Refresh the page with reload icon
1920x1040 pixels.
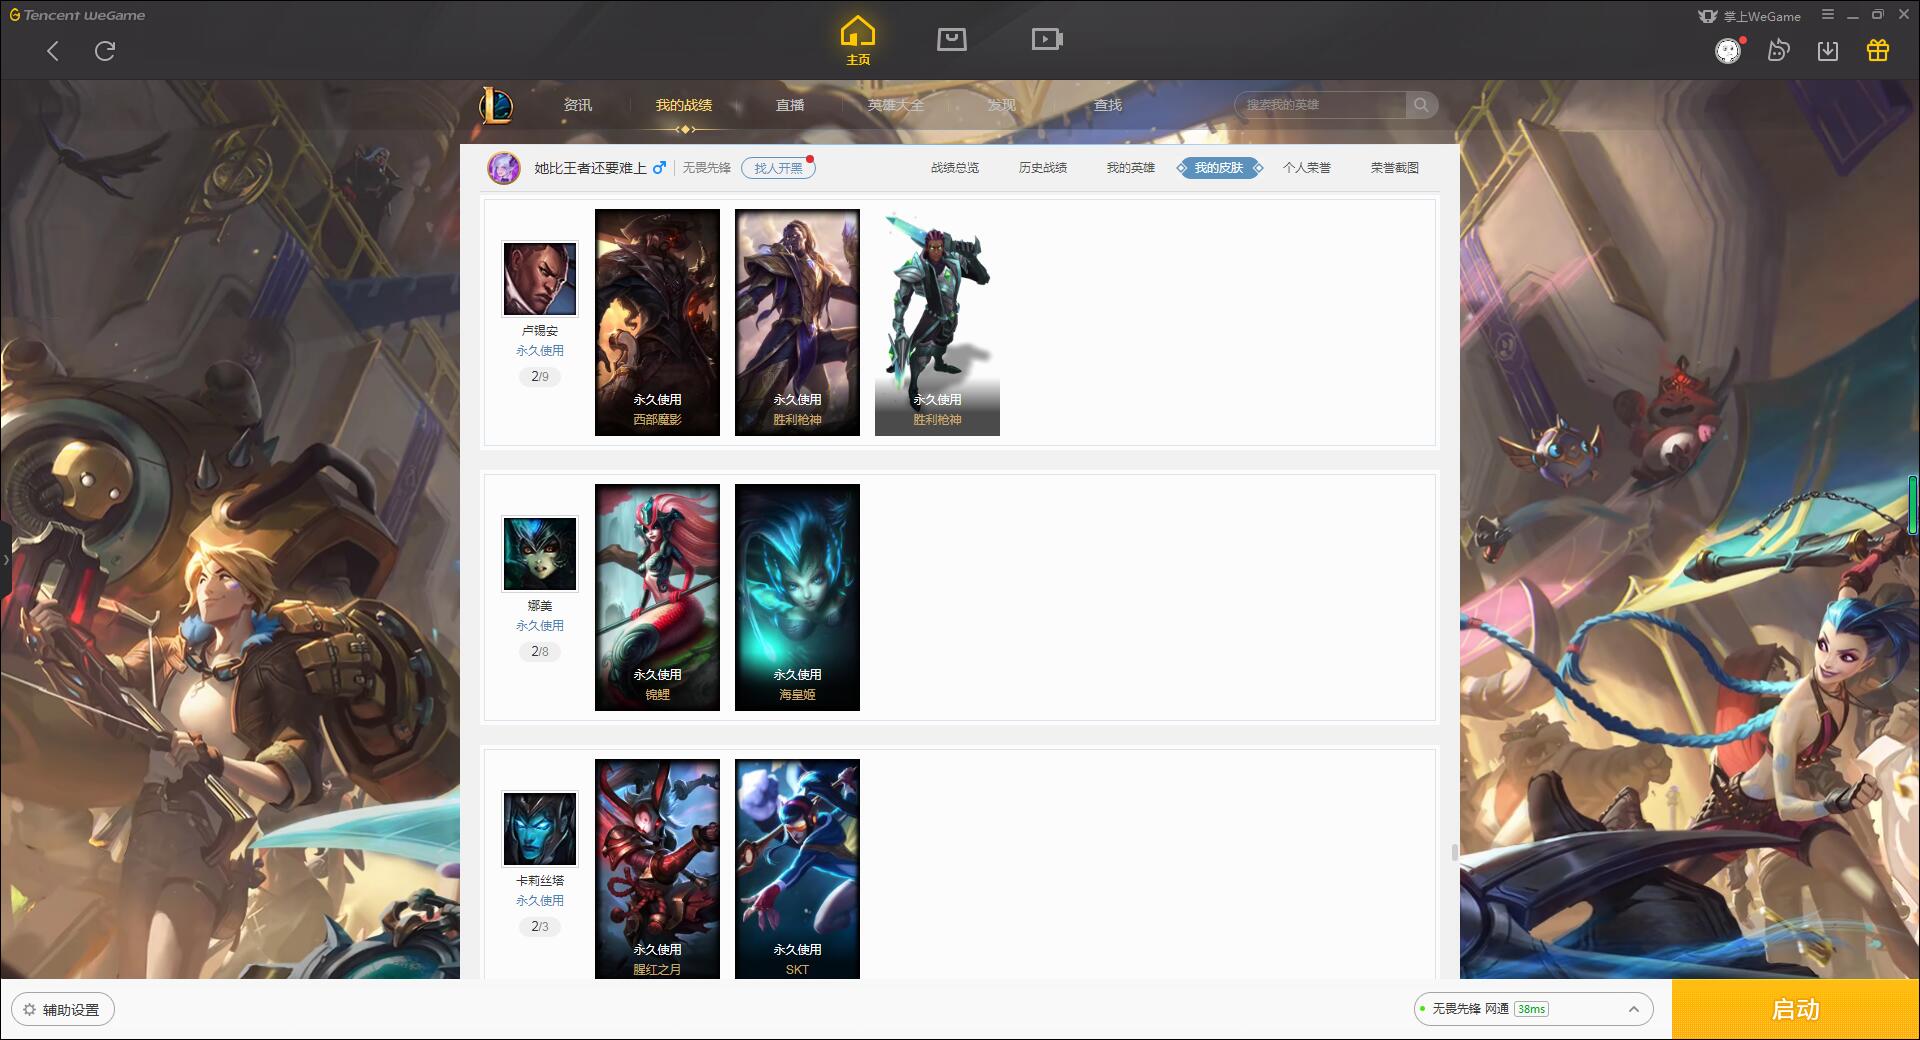105,51
